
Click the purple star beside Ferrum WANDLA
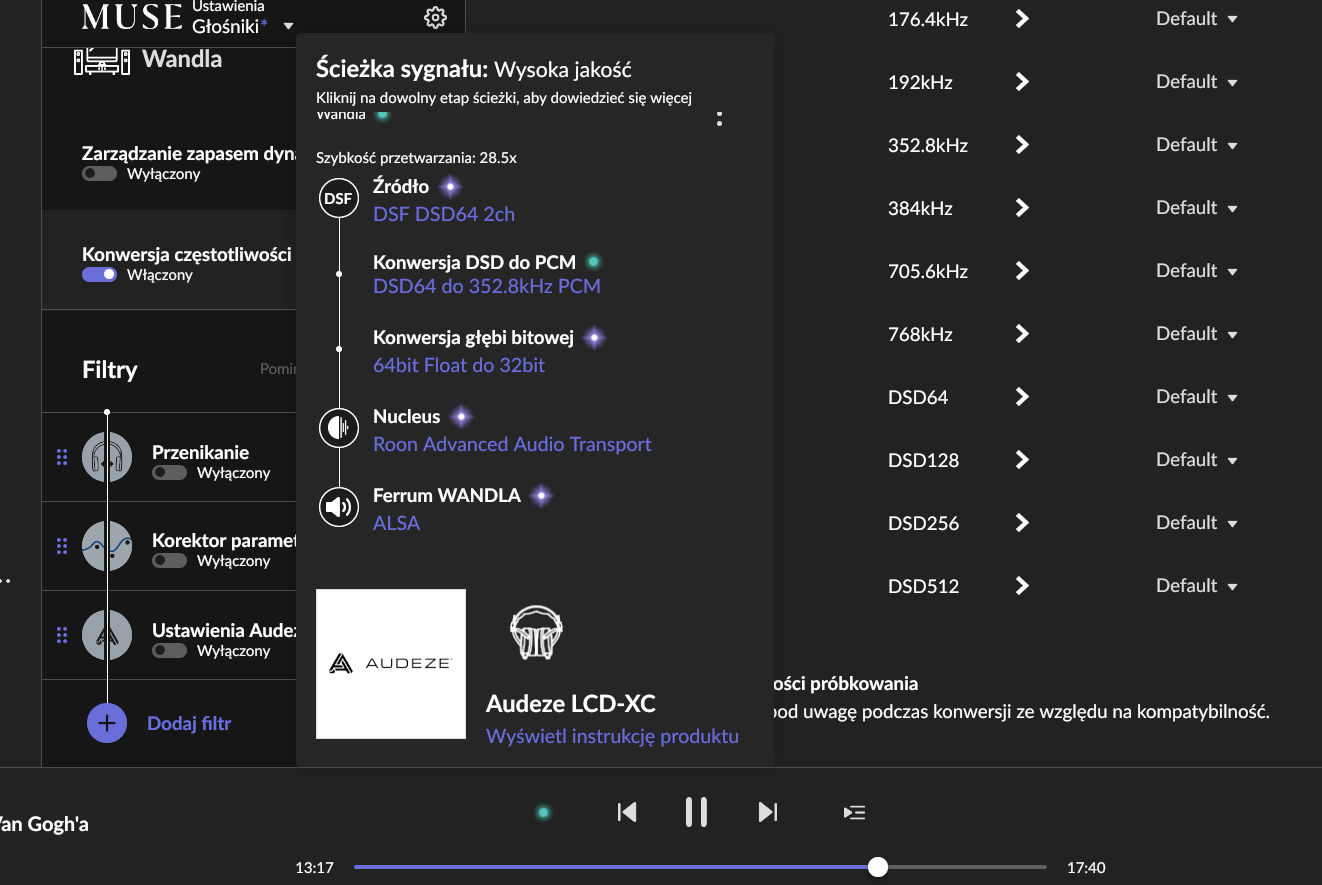click(x=541, y=495)
